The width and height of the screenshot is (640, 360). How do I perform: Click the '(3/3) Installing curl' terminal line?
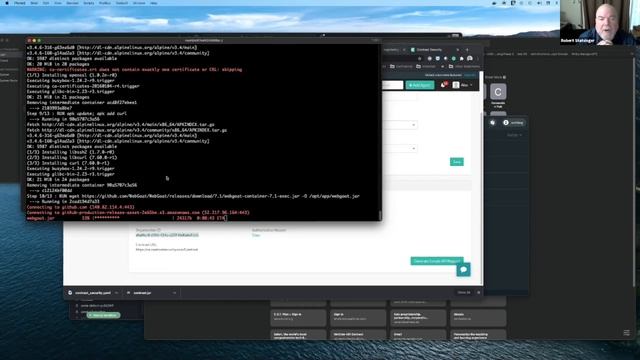(68, 163)
